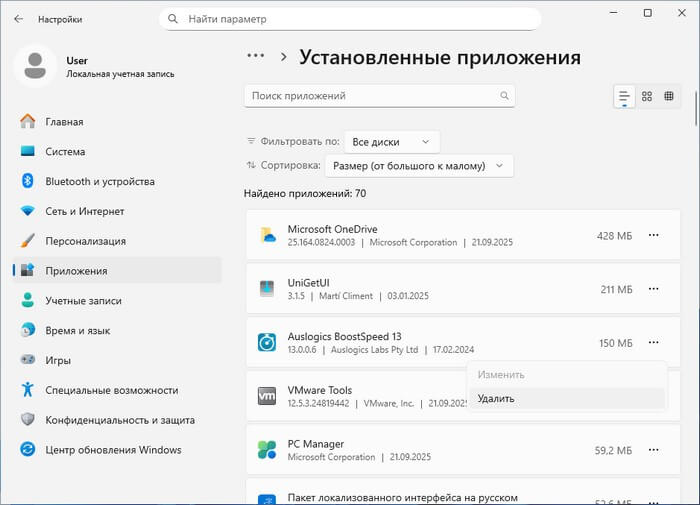Click the Auslogics BoostSpeed 13 app icon

pyautogui.click(x=267, y=343)
